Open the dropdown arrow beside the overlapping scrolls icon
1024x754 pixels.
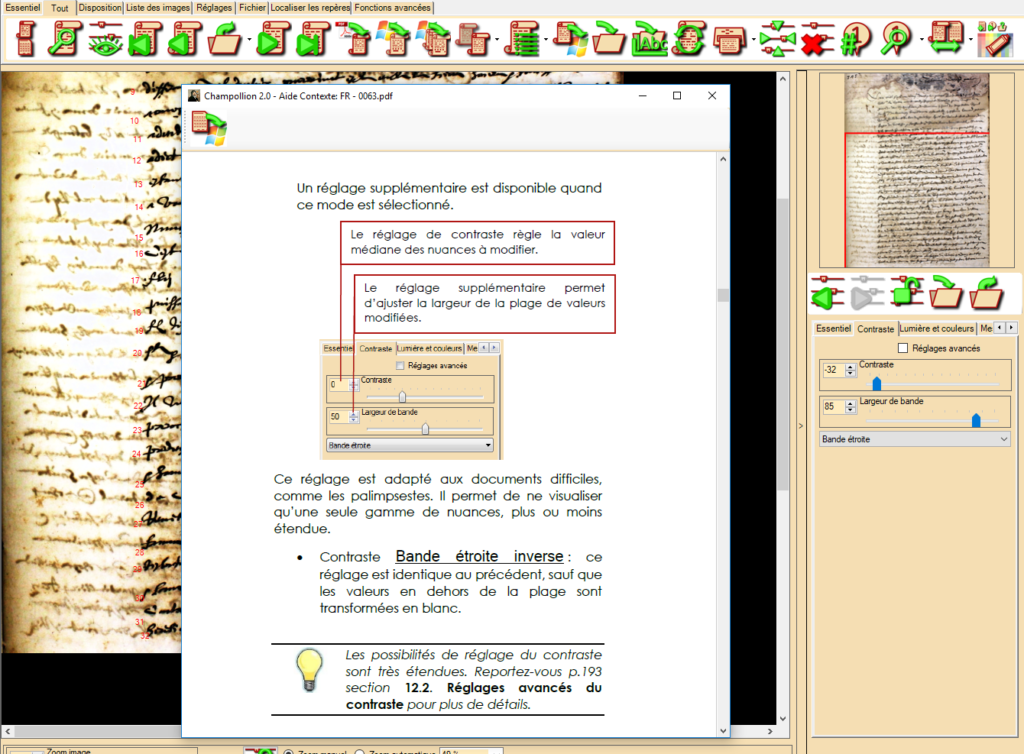click(x=498, y=40)
